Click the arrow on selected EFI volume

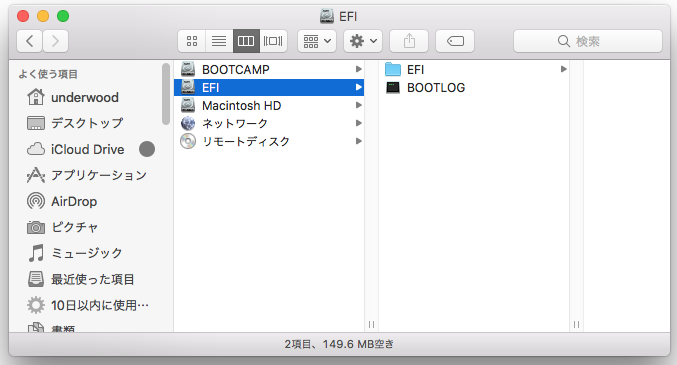(x=358, y=87)
